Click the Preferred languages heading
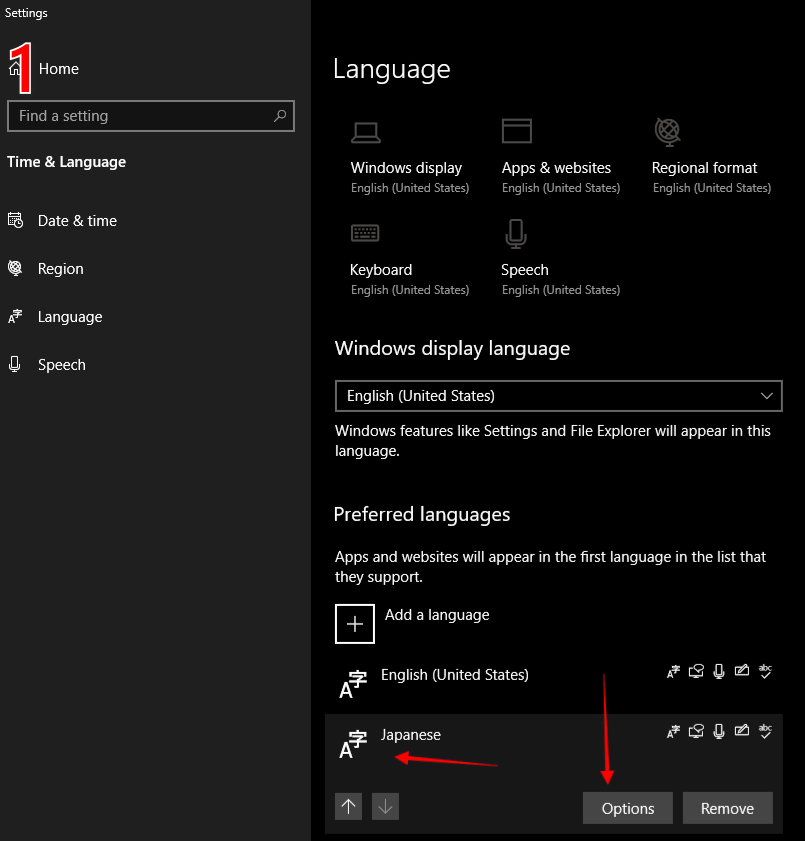 pyautogui.click(x=422, y=514)
